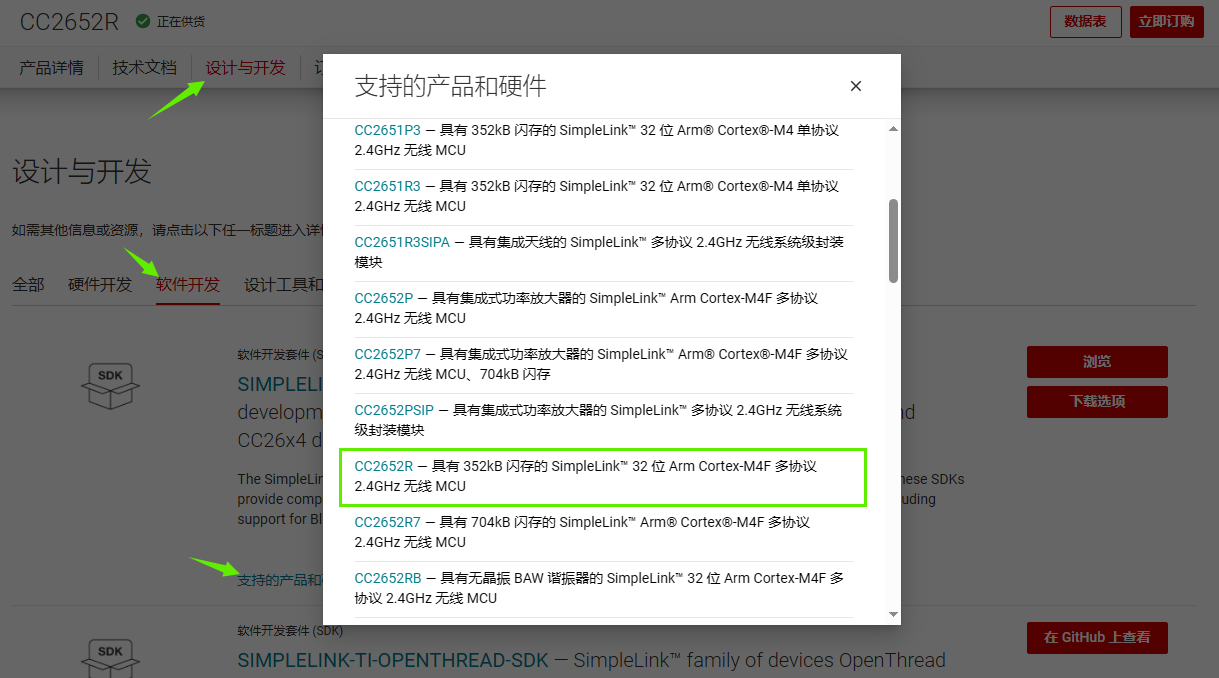The height and width of the screenshot is (678, 1219).
Task: Open the CC2651P3 product link
Action: [x=388, y=130]
